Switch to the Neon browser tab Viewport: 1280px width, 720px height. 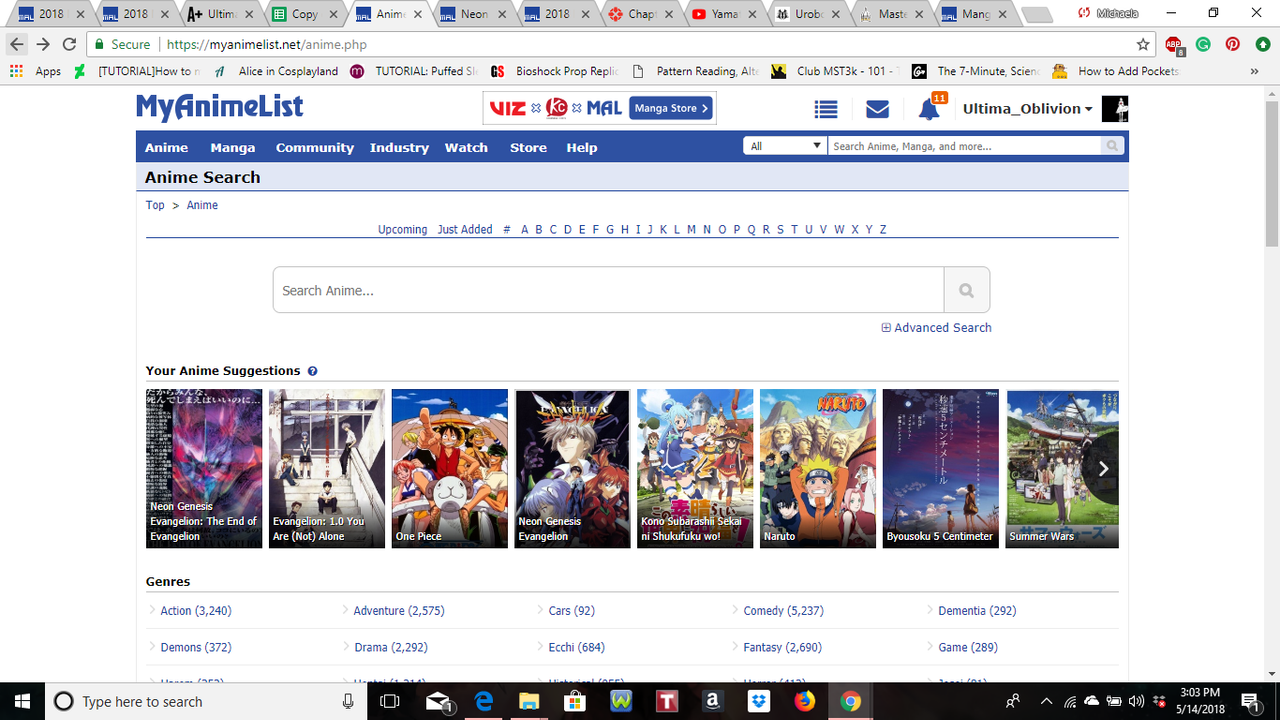tap(473, 14)
